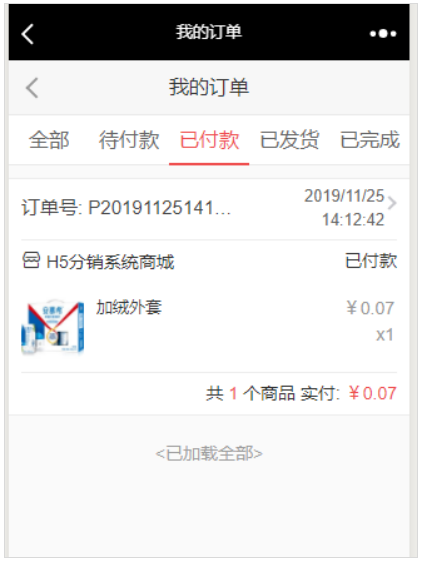Click the 已加载全部 footer text
This screenshot has height=565, width=422.
(x=209, y=453)
